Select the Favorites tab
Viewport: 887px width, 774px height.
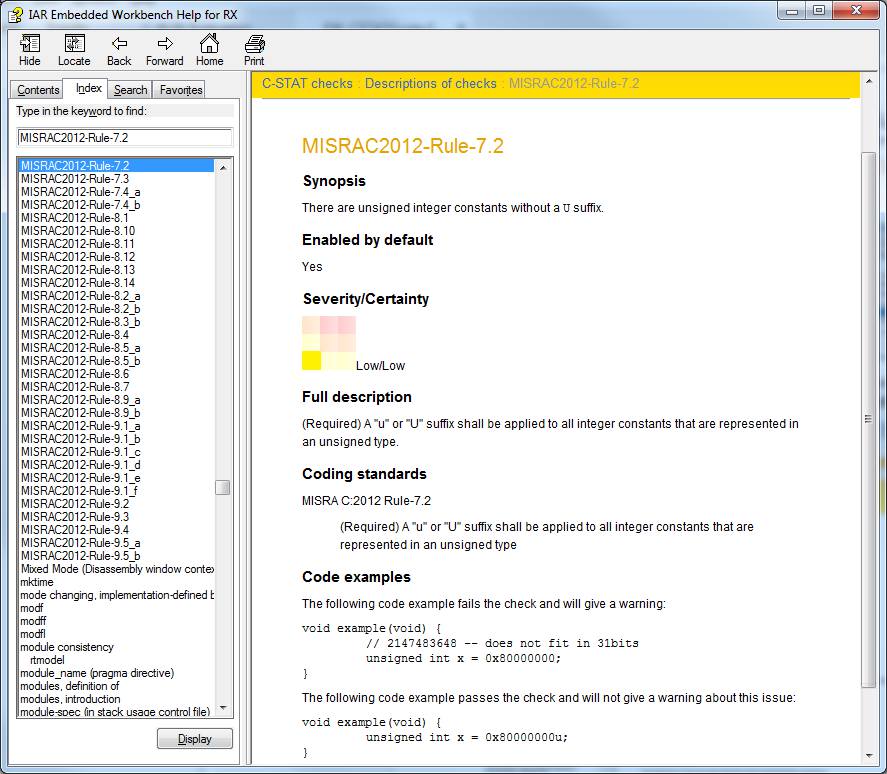[x=181, y=90]
